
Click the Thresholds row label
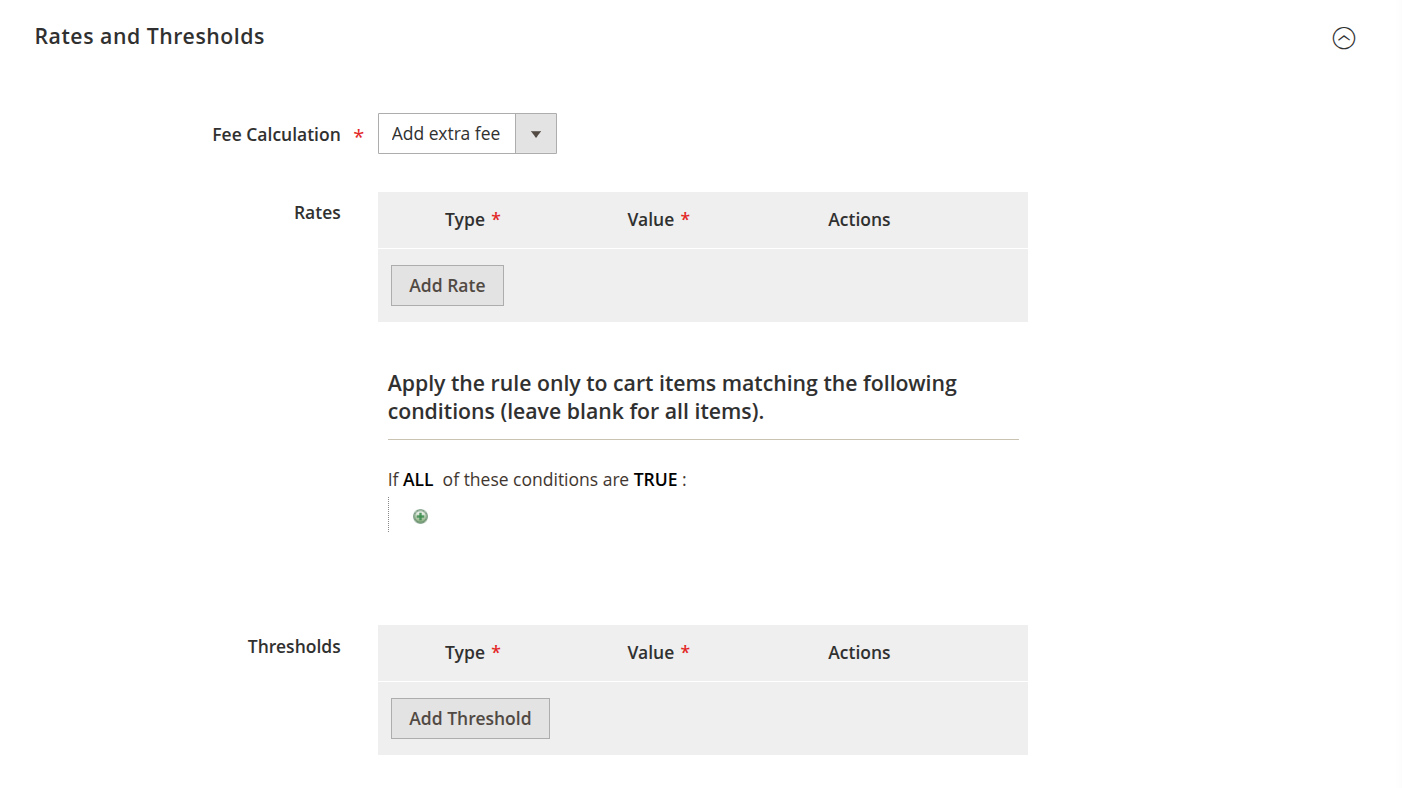point(294,646)
